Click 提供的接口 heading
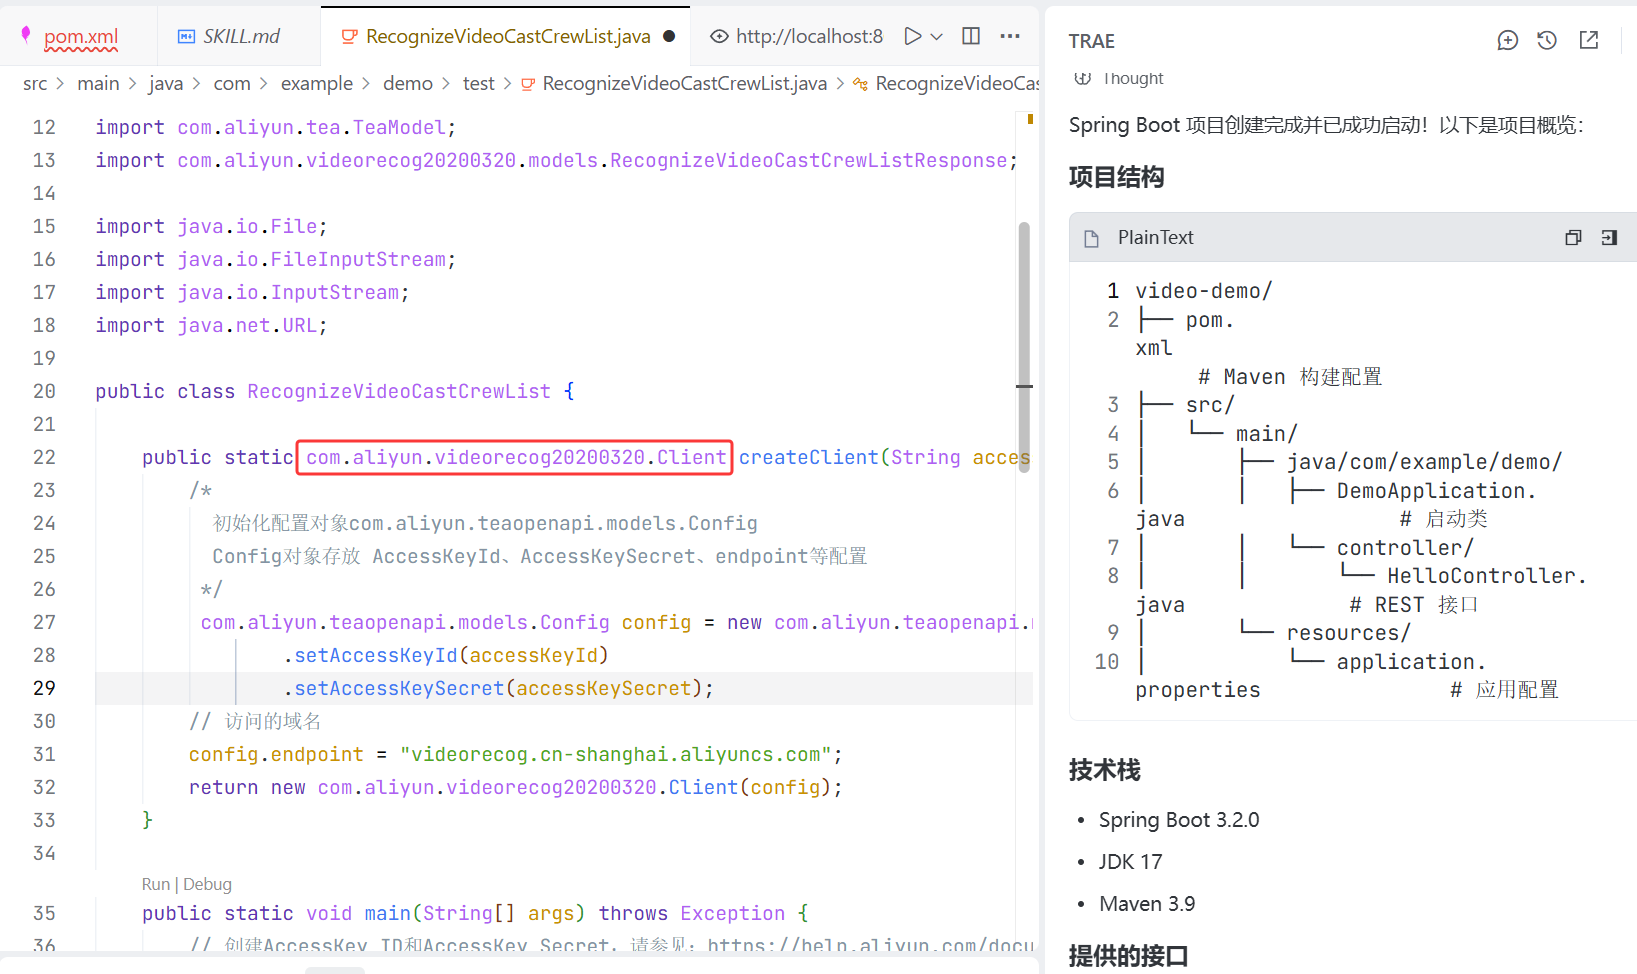The width and height of the screenshot is (1637, 974). (1128, 955)
